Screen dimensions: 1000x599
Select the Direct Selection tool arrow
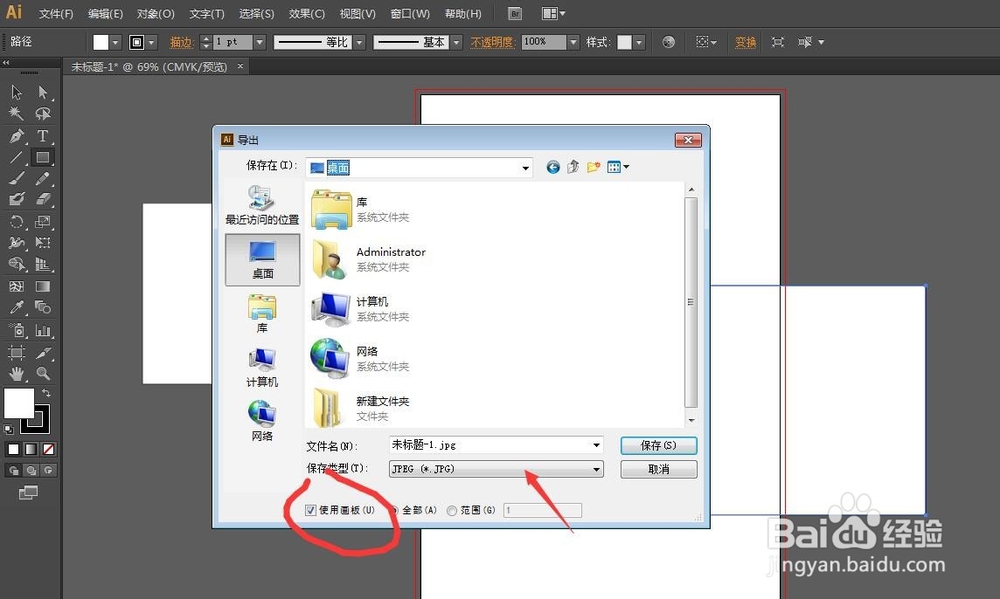click(42, 92)
